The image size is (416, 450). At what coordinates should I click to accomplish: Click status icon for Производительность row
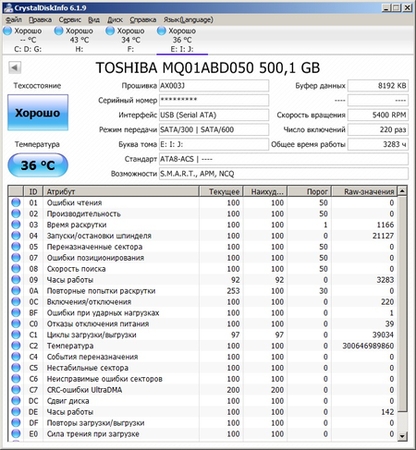coord(16,214)
